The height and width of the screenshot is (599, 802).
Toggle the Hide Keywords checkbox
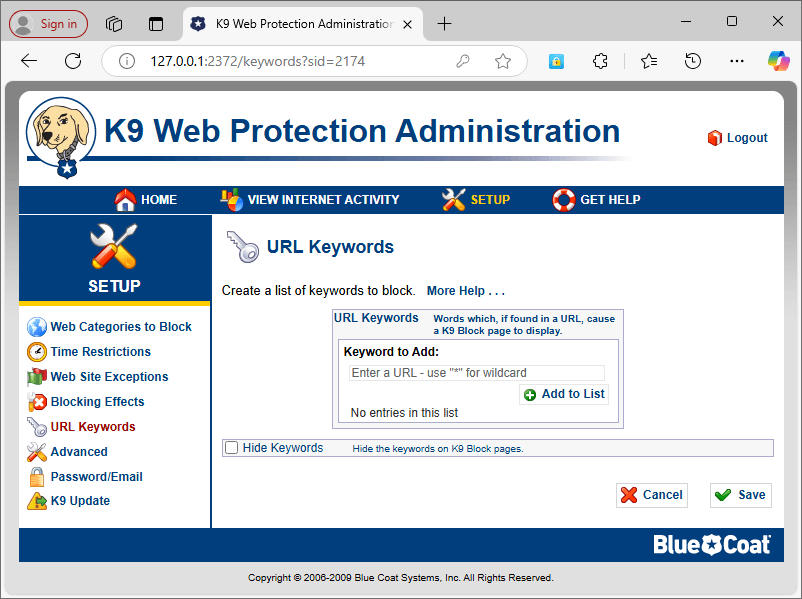point(232,448)
